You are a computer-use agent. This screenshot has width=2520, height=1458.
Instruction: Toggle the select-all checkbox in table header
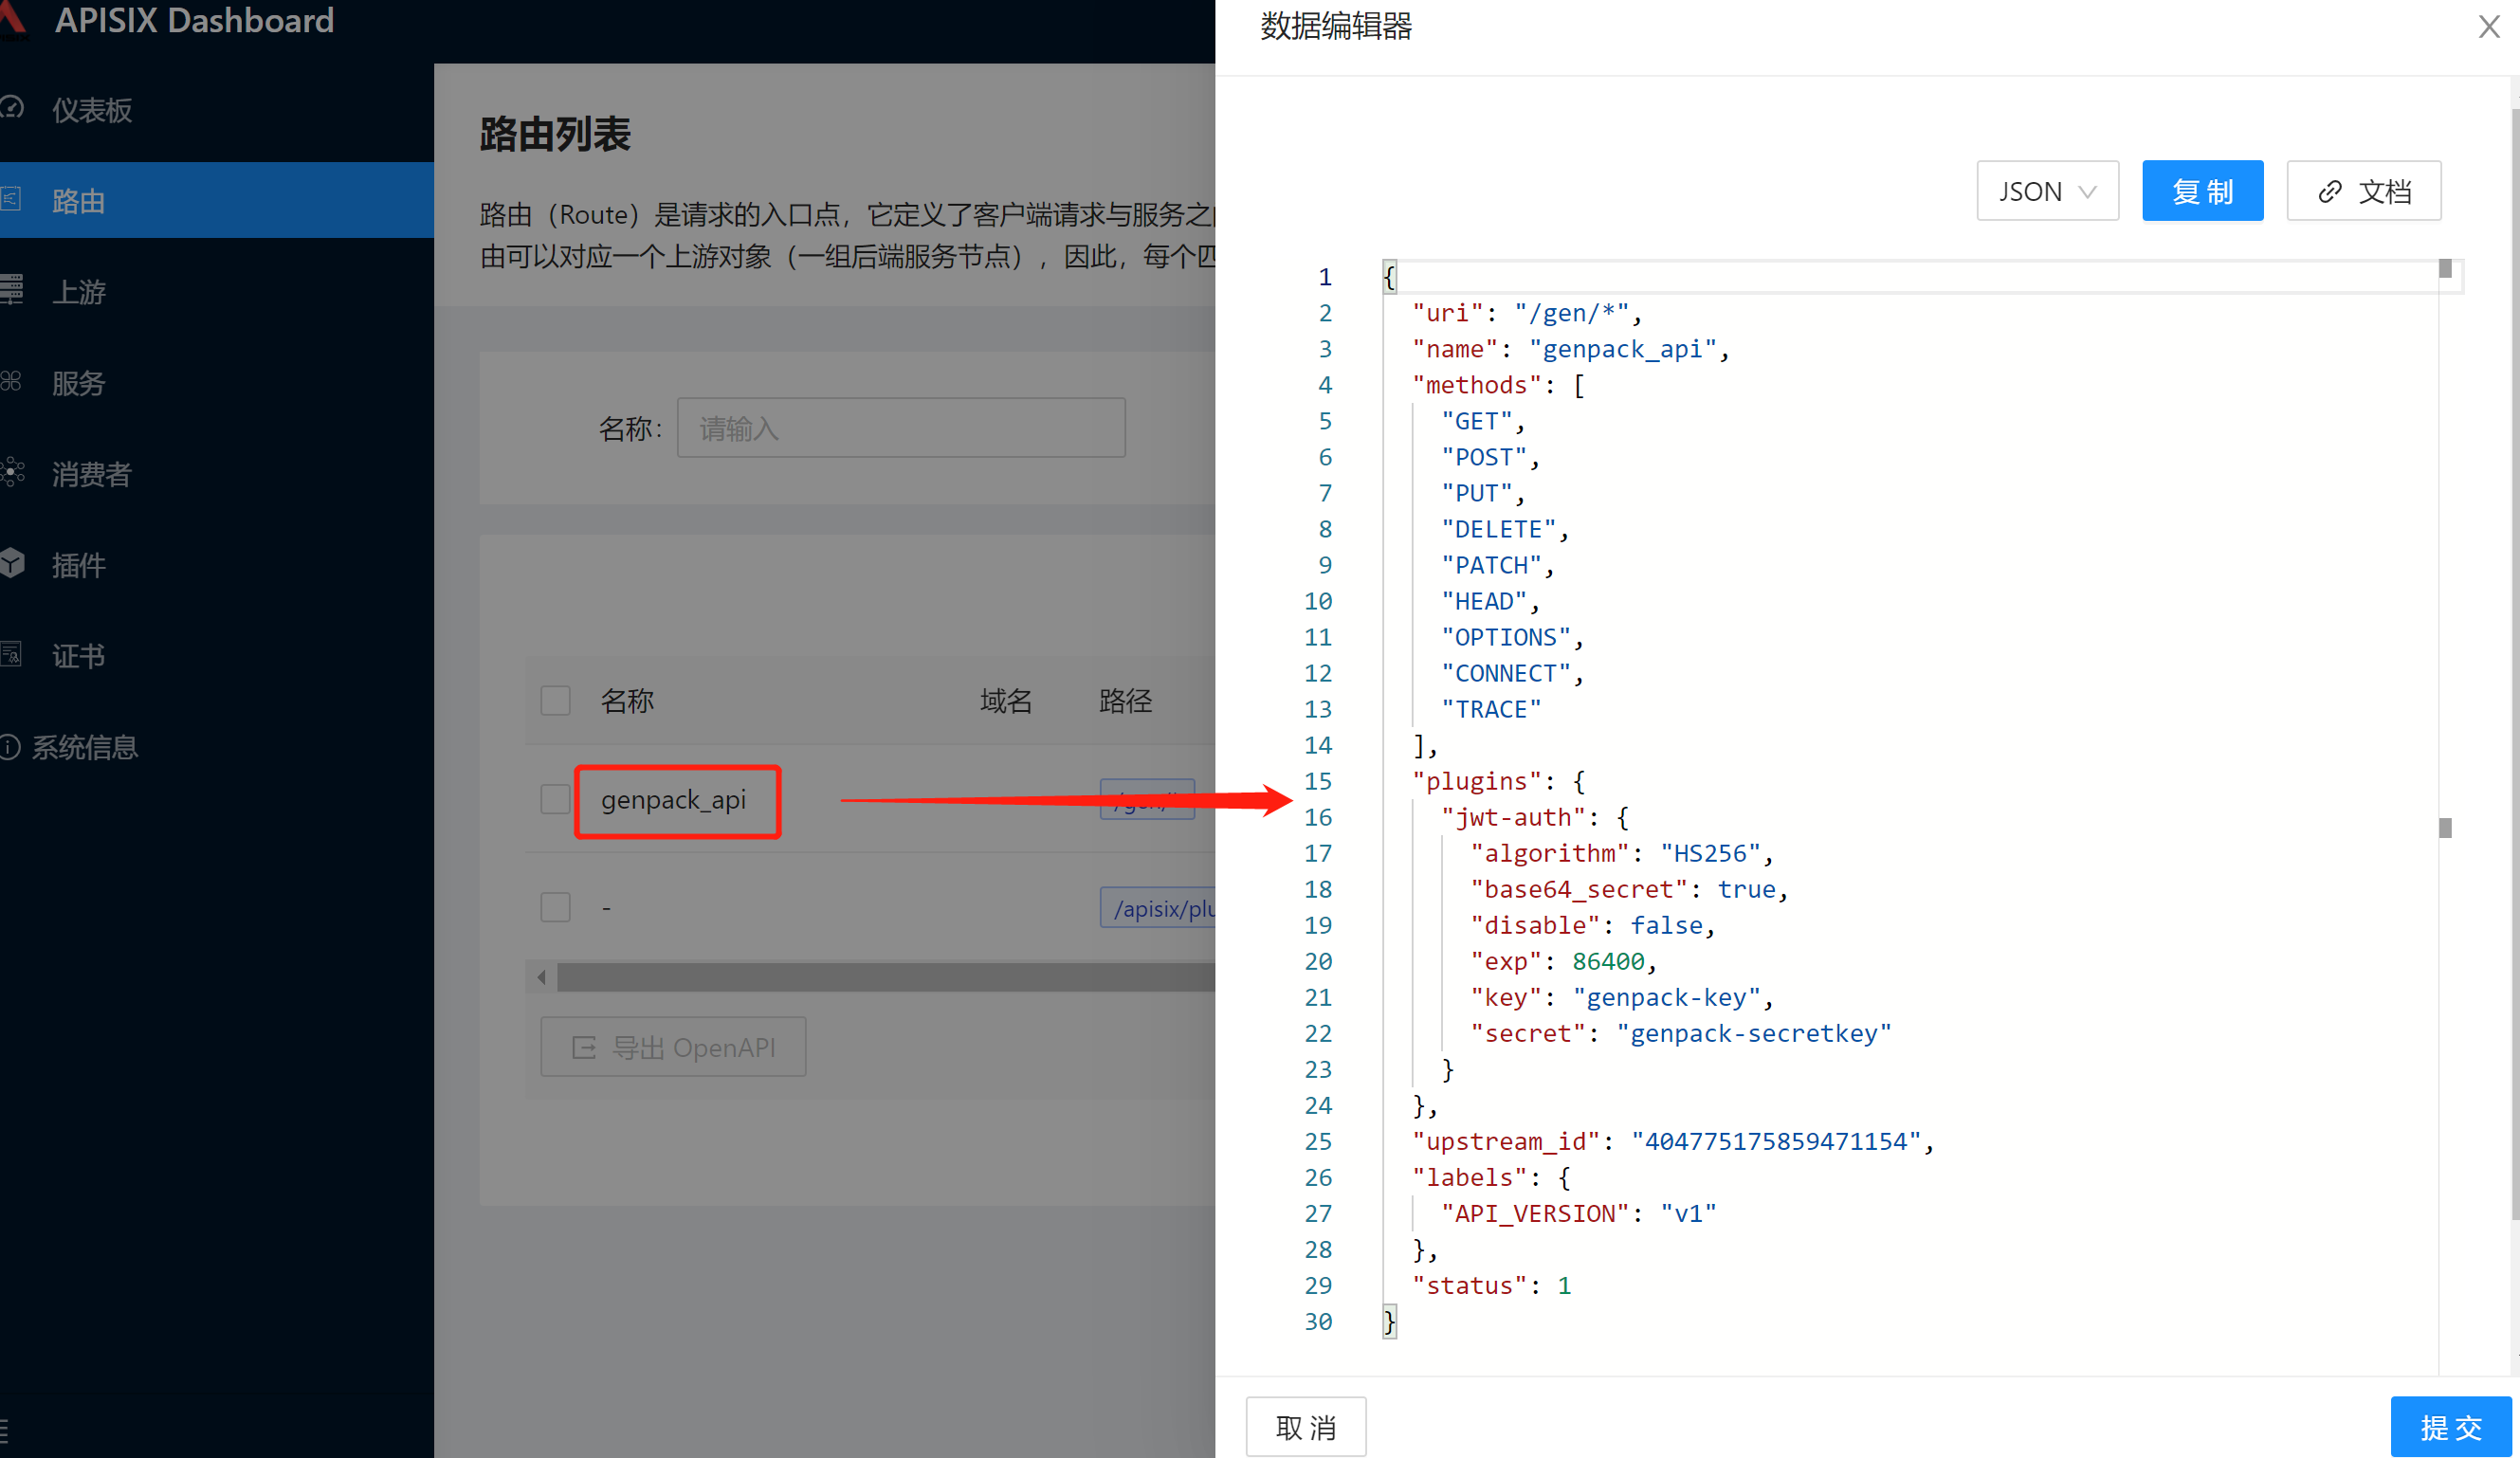(x=555, y=700)
